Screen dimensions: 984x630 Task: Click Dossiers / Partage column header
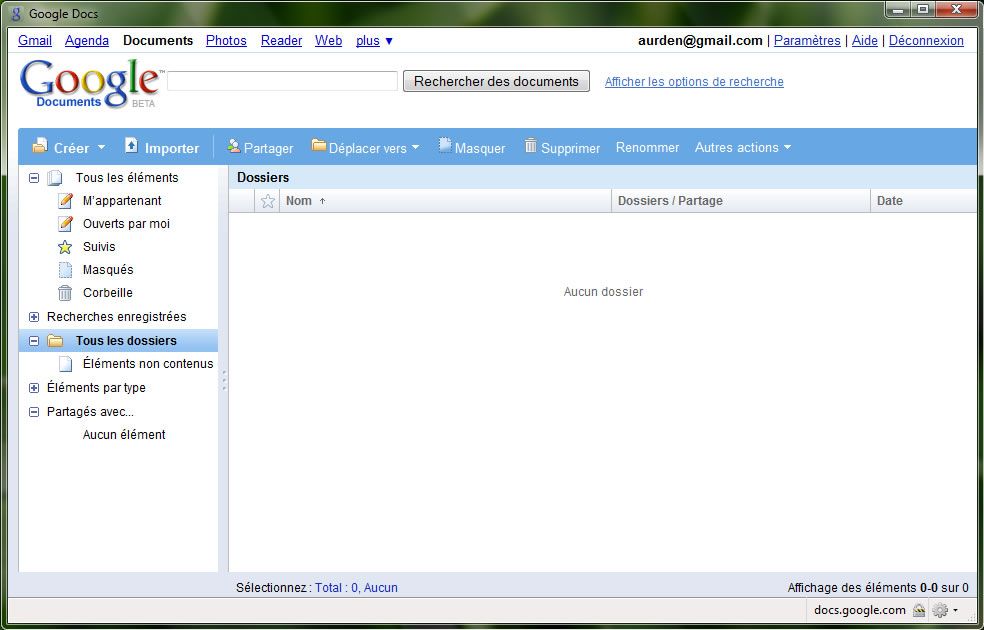point(670,201)
